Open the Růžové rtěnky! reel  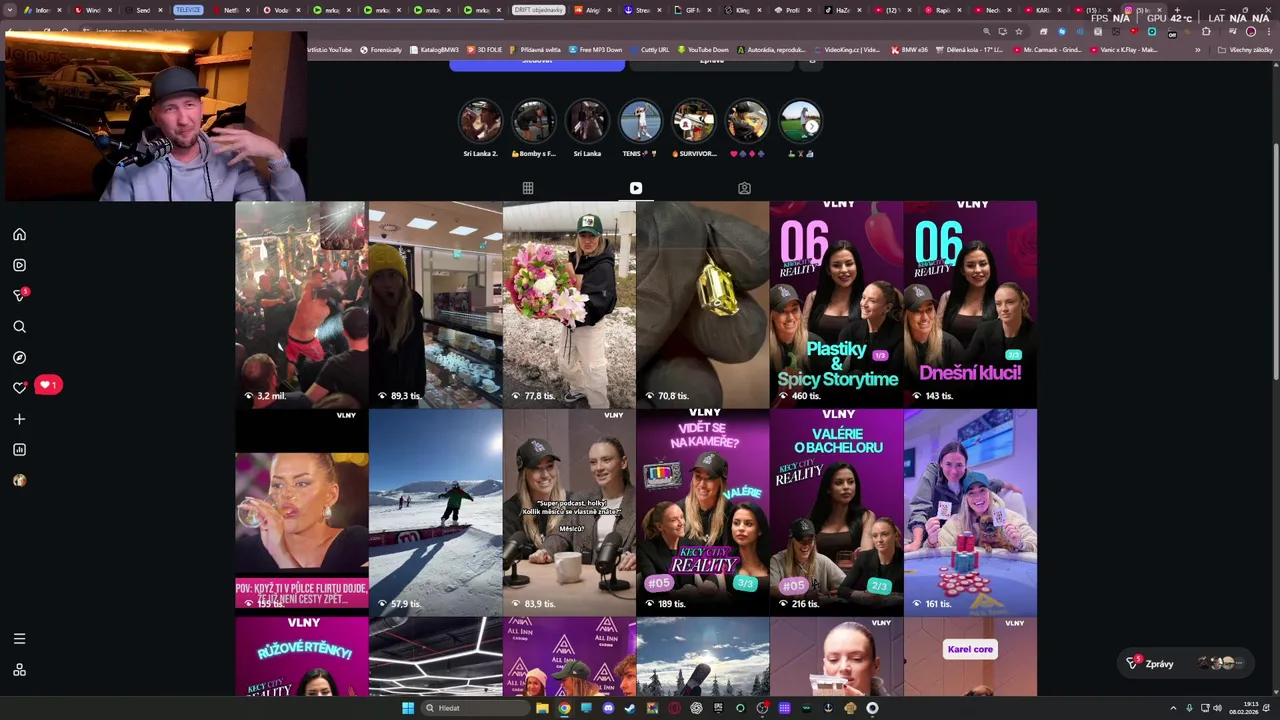pyautogui.click(x=301, y=657)
